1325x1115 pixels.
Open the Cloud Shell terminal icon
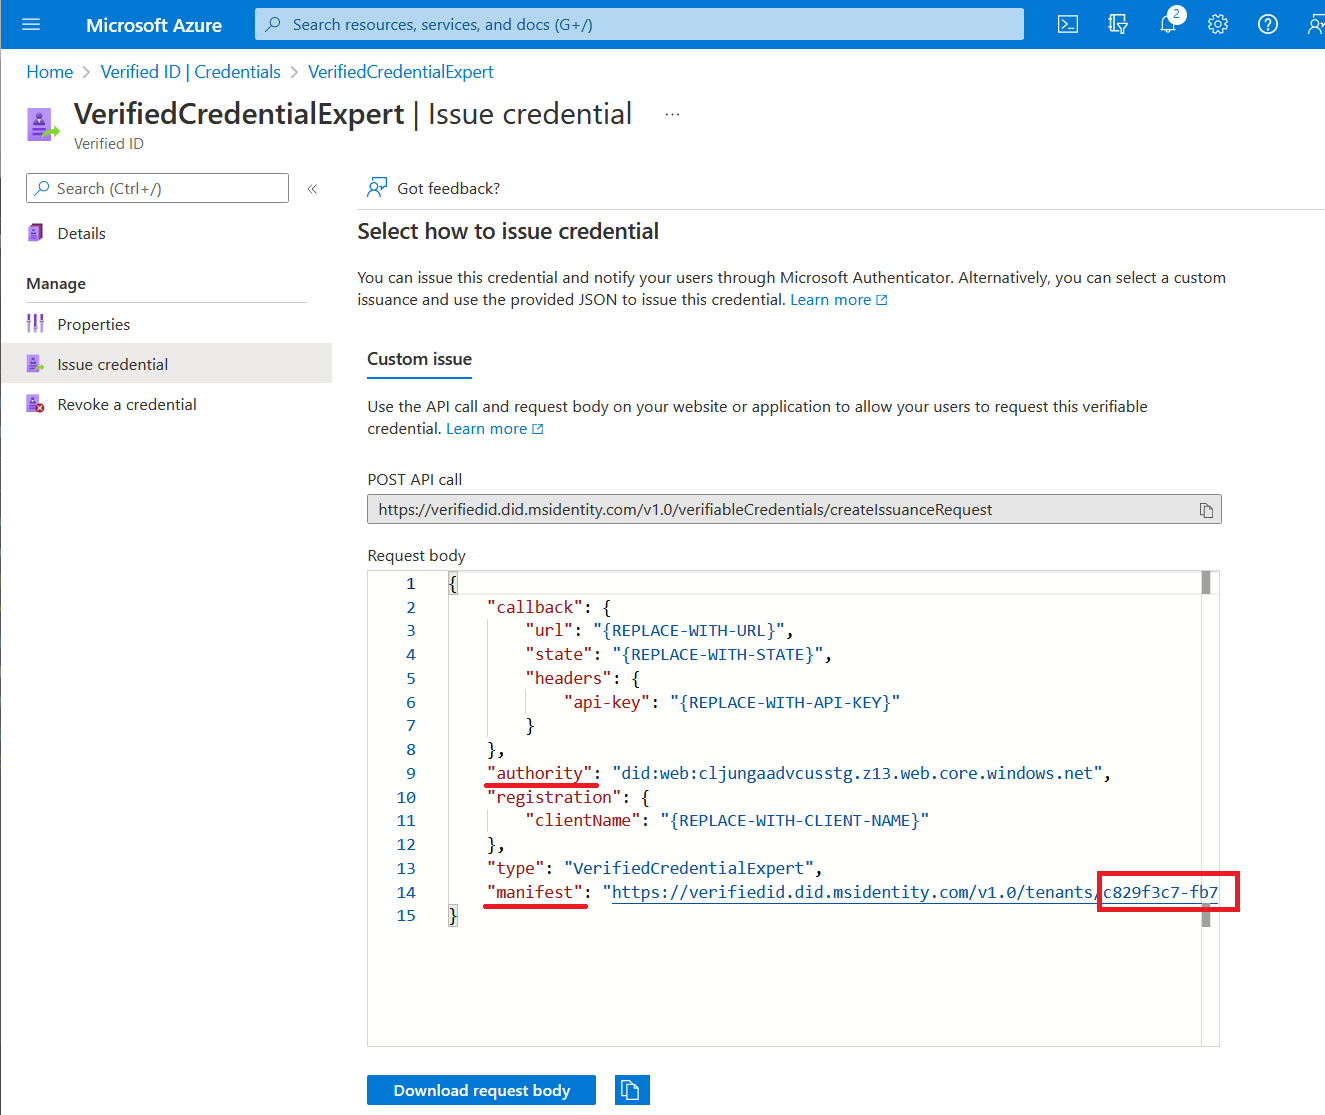click(1067, 24)
